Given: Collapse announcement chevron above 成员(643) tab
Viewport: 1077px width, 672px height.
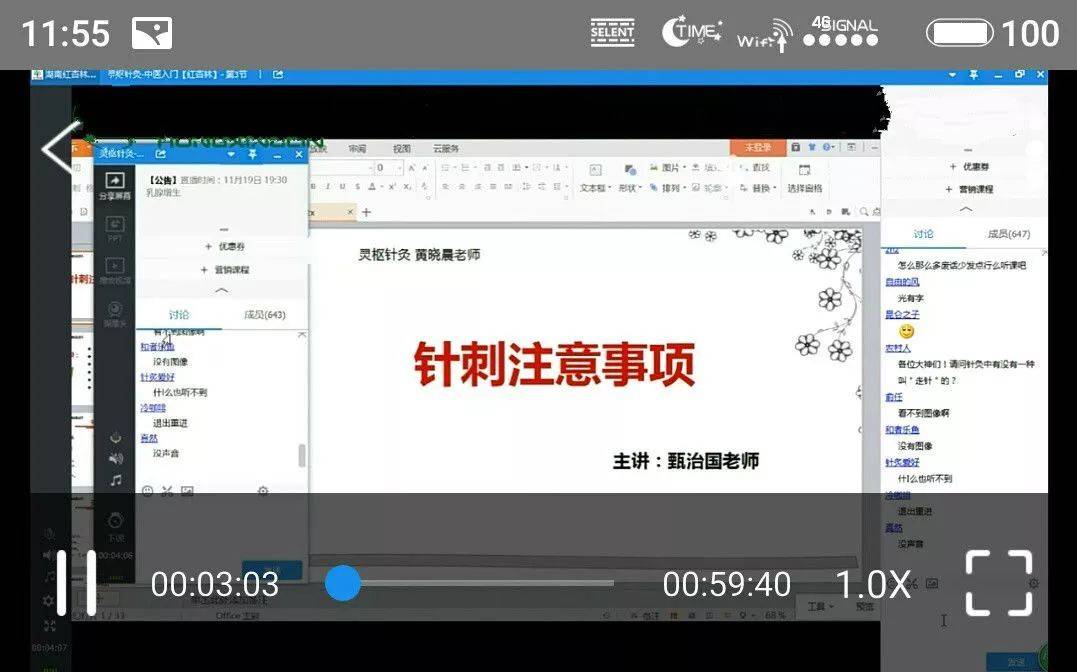Looking at the screenshot, I should tap(222, 291).
